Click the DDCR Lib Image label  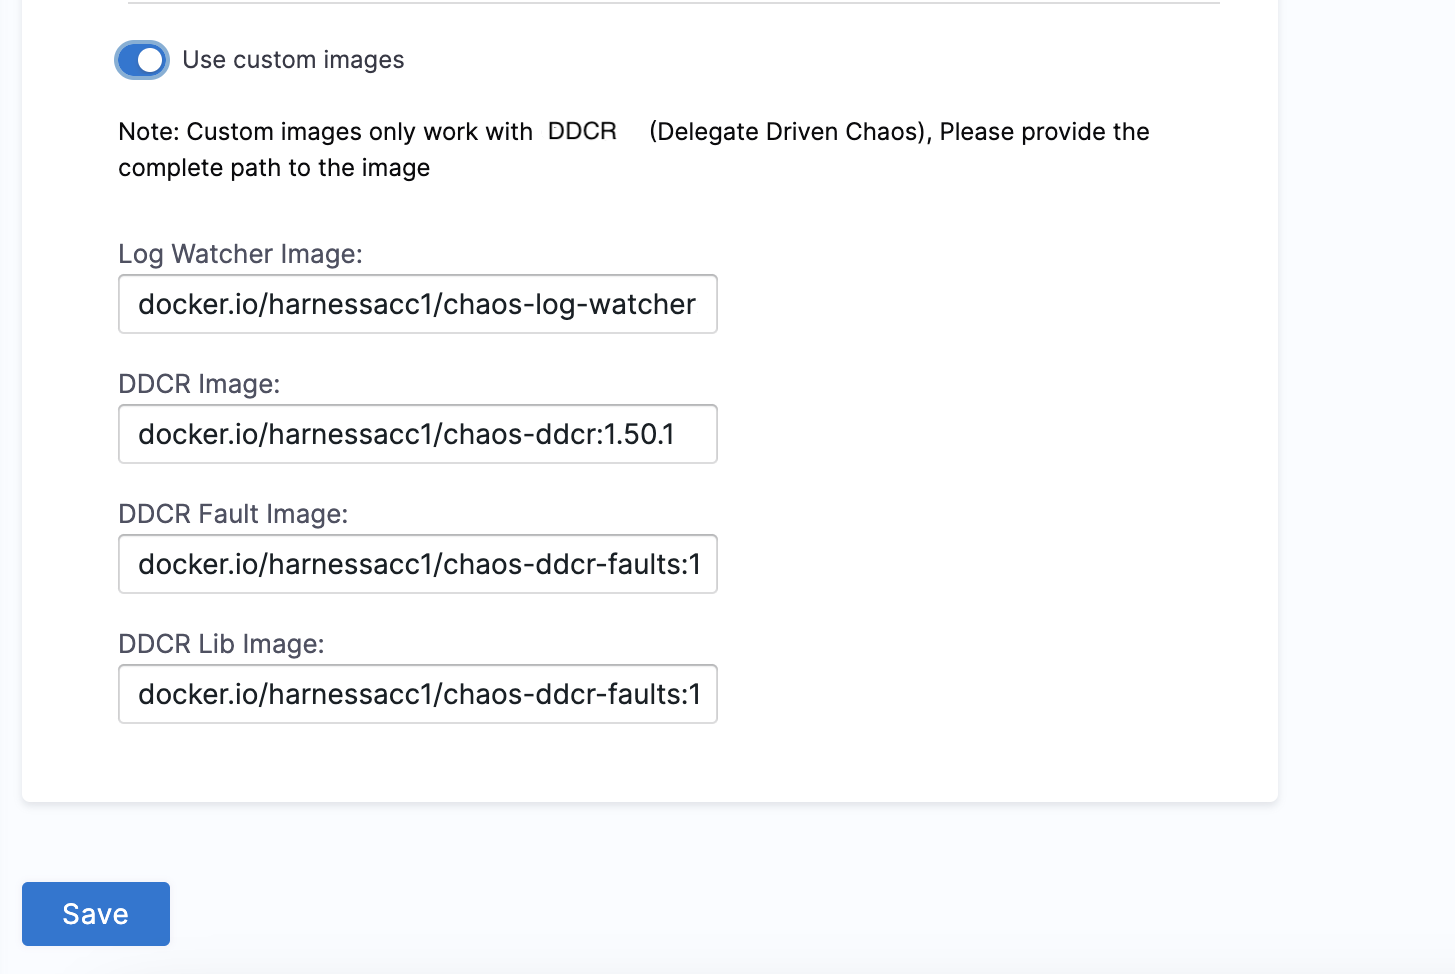point(221,644)
